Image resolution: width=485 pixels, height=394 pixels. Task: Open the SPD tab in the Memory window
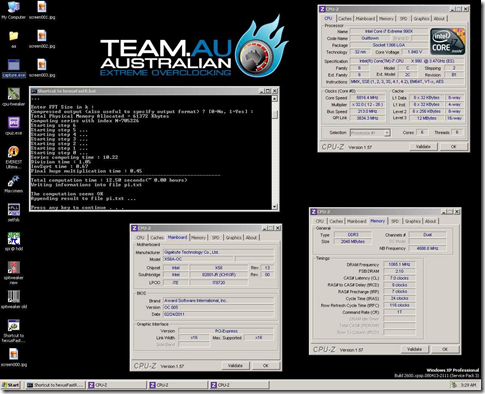click(x=395, y=221)
